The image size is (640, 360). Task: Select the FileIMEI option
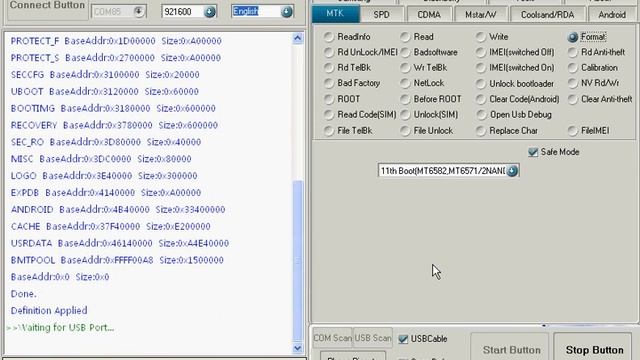(573, 131)
